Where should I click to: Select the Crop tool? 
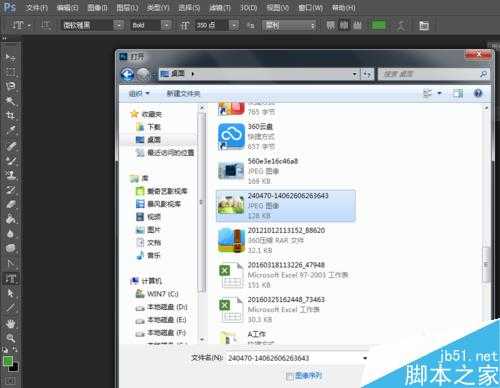pyautogui.click(x=10, y=115)
